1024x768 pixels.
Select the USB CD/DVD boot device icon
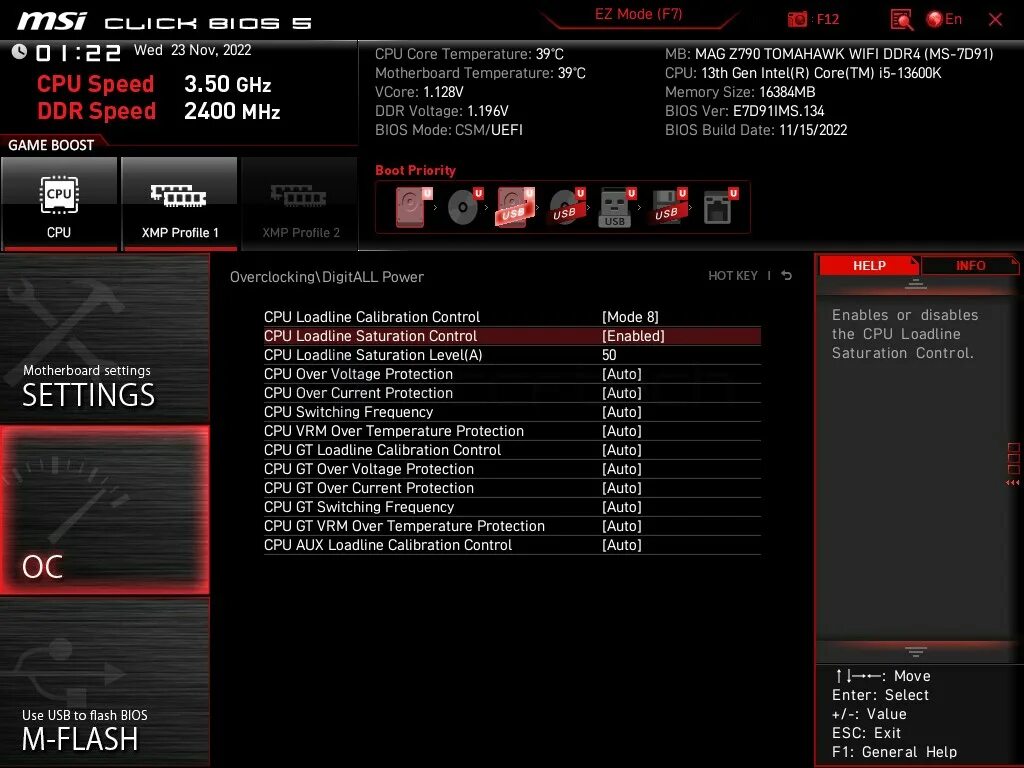click(x=566, y=207)
